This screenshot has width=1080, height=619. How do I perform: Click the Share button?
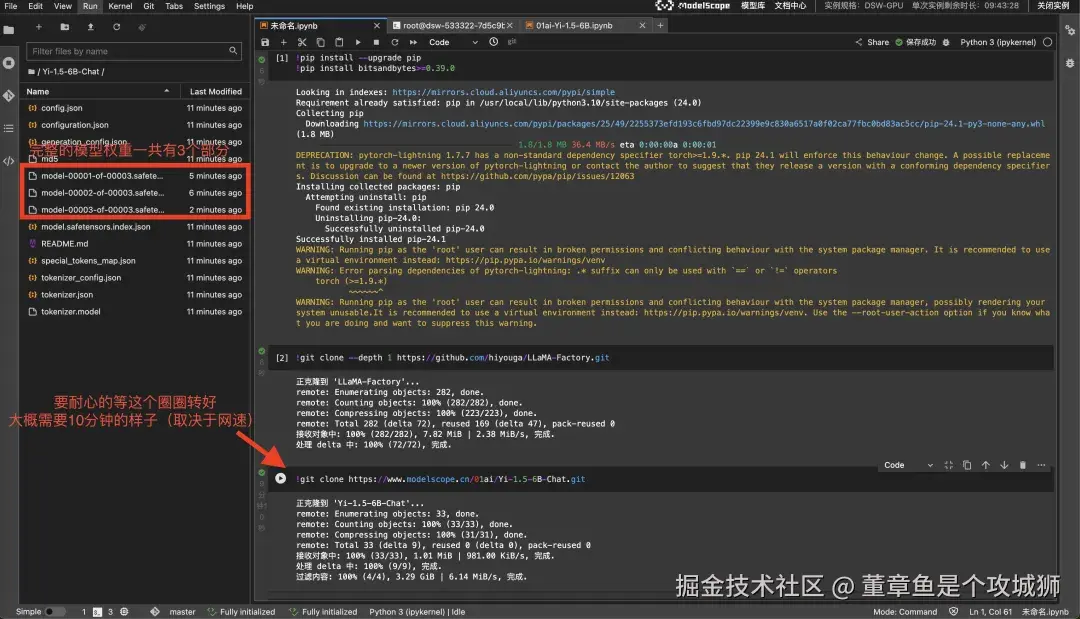click(x=872, y=42)
